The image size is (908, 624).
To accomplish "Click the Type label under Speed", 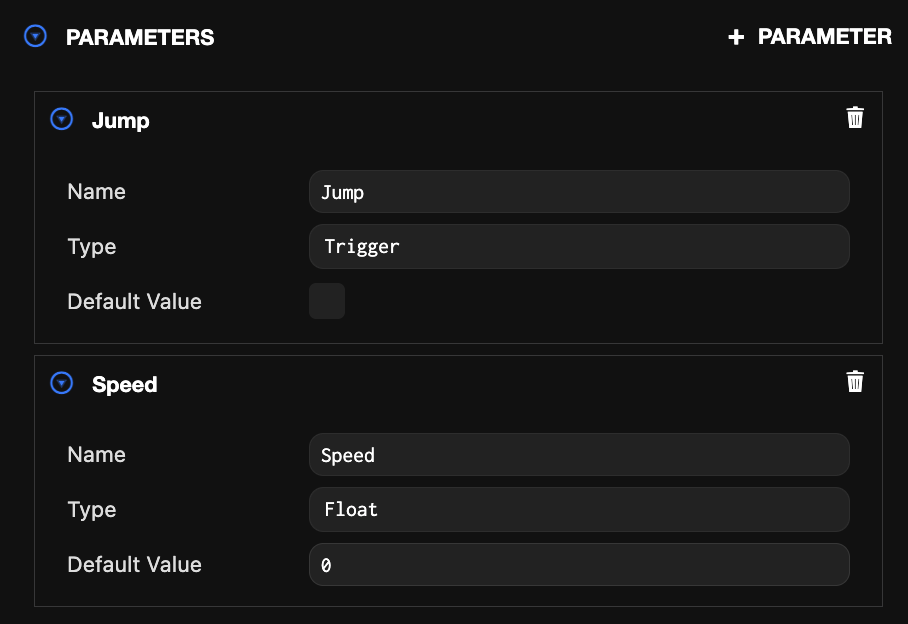I will pos(92,510).
